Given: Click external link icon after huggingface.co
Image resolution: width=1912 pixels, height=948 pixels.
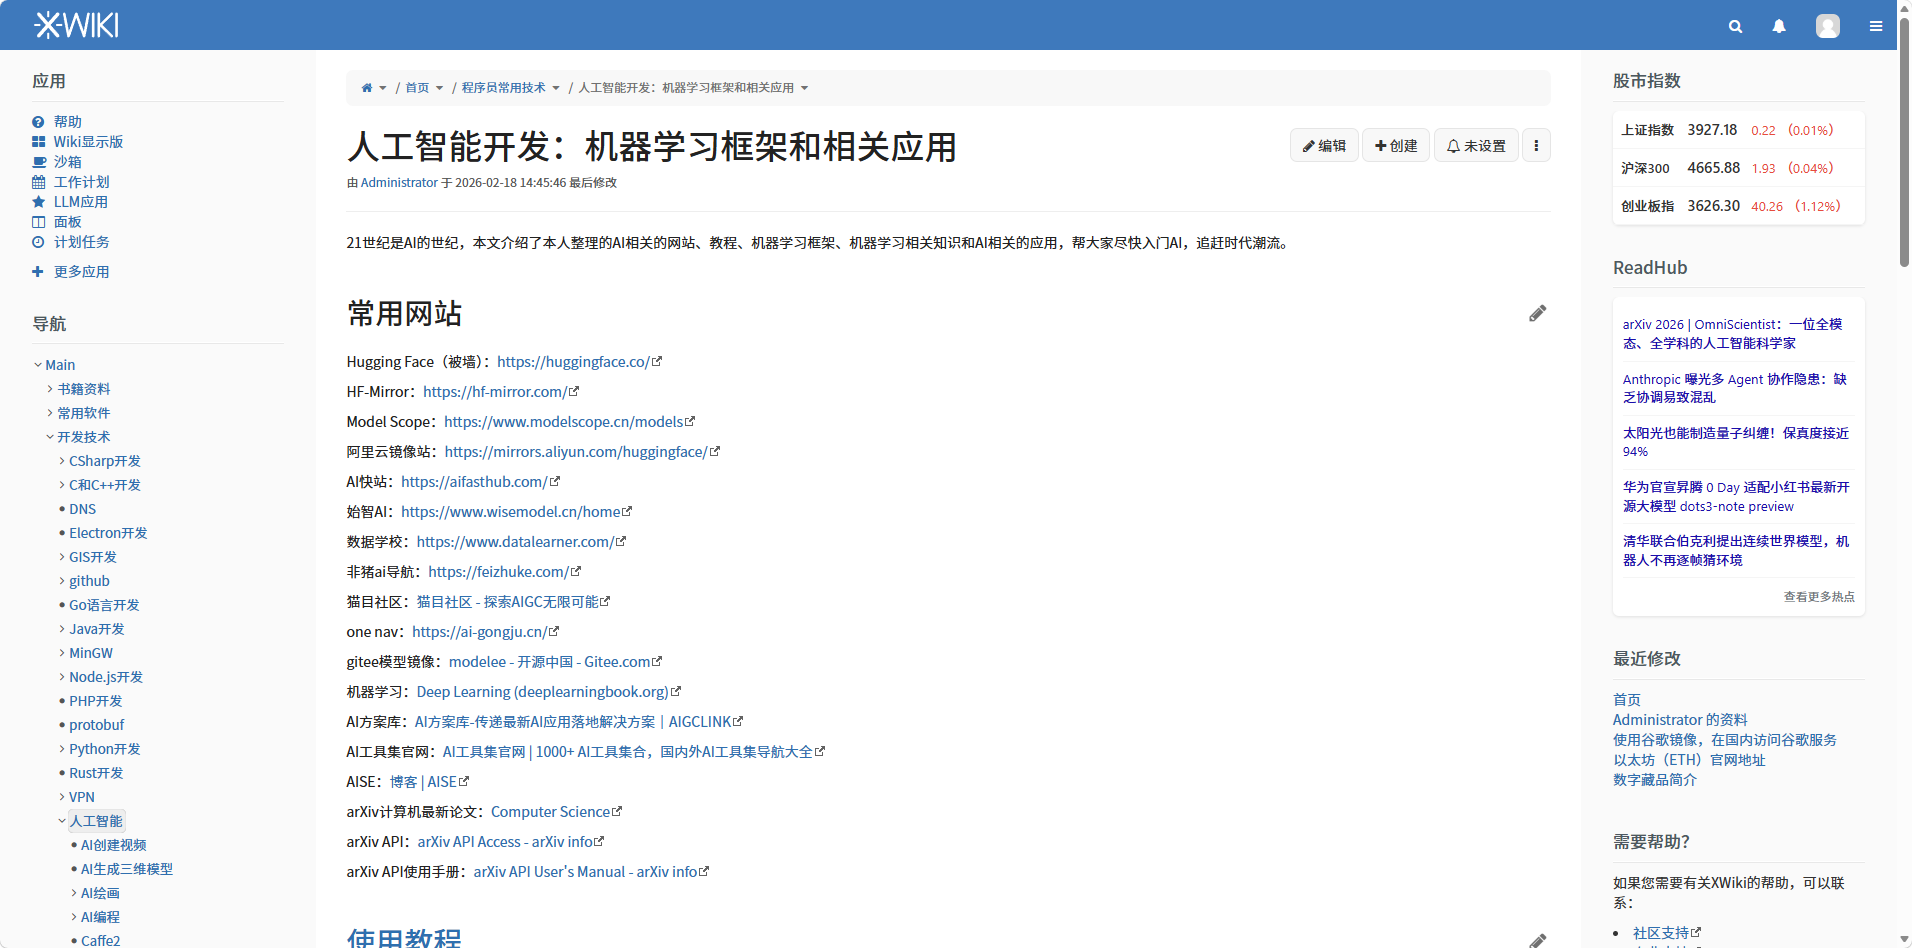Looking at the screenshot, I should coord(657,362).
